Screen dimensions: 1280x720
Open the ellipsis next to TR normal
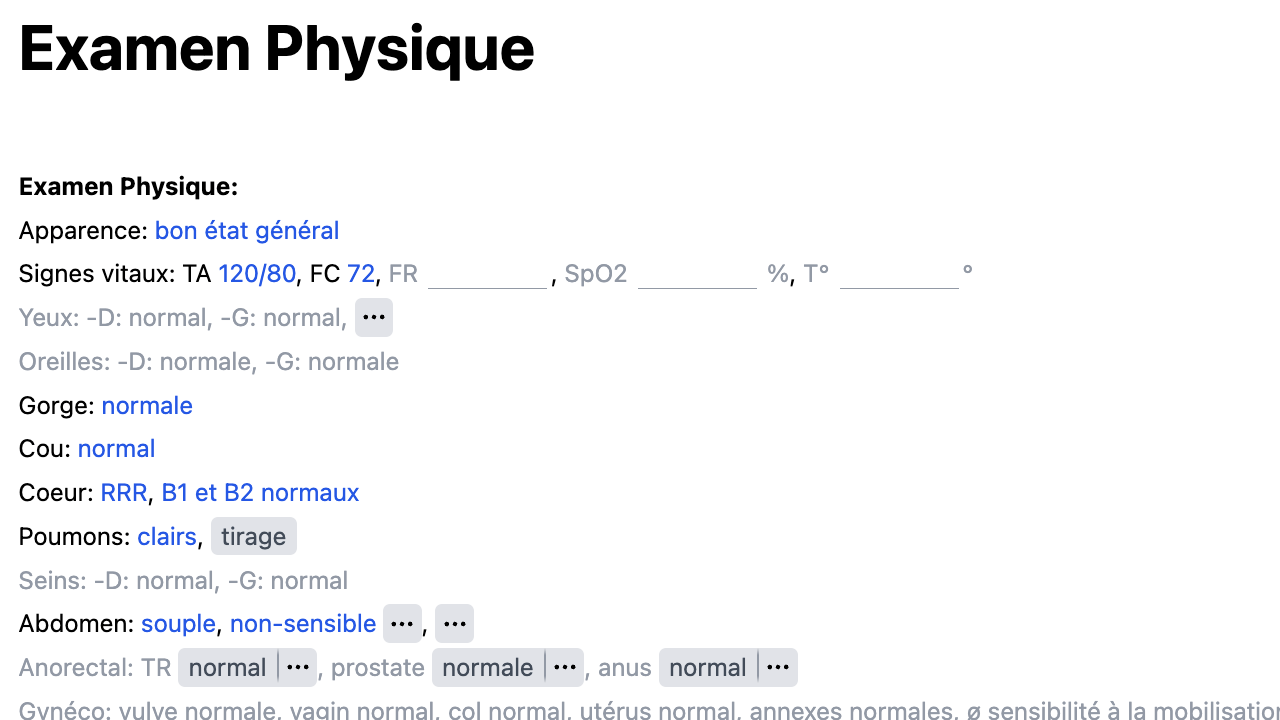click(297, 667)
